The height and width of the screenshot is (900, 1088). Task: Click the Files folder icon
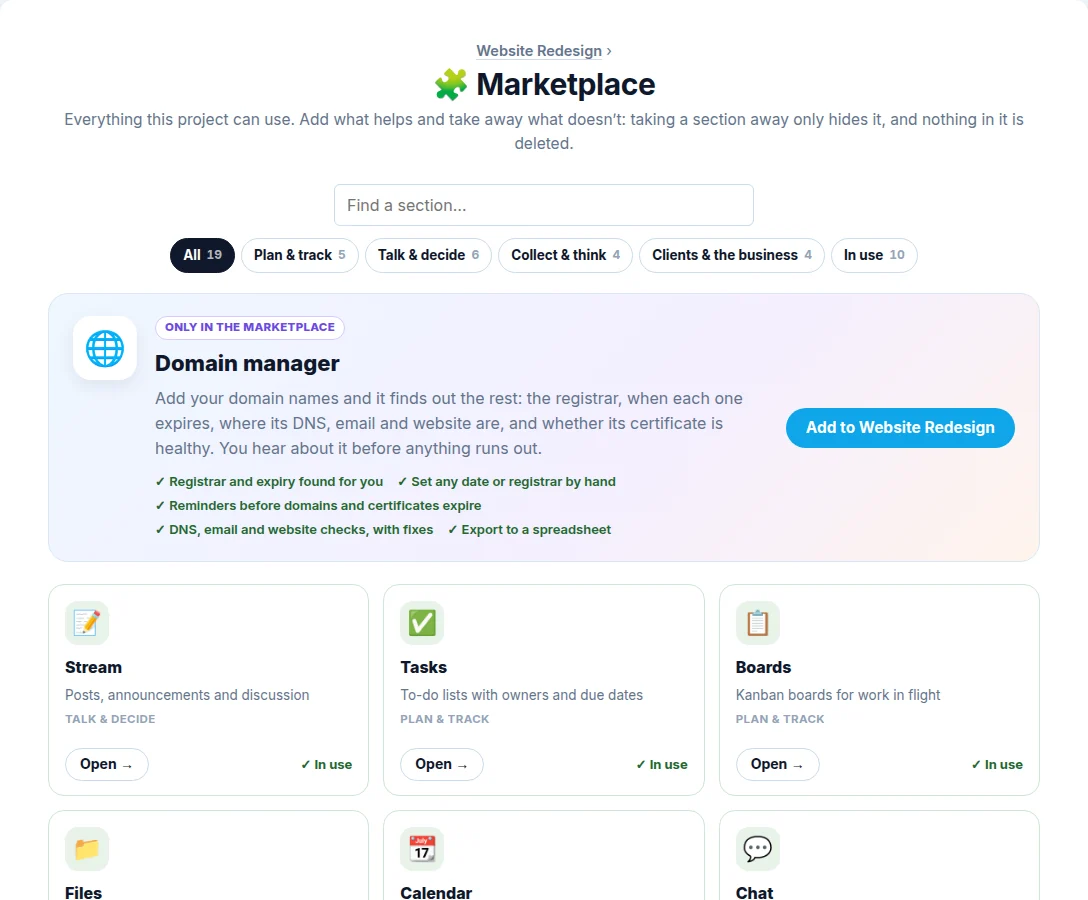point(87,849)
